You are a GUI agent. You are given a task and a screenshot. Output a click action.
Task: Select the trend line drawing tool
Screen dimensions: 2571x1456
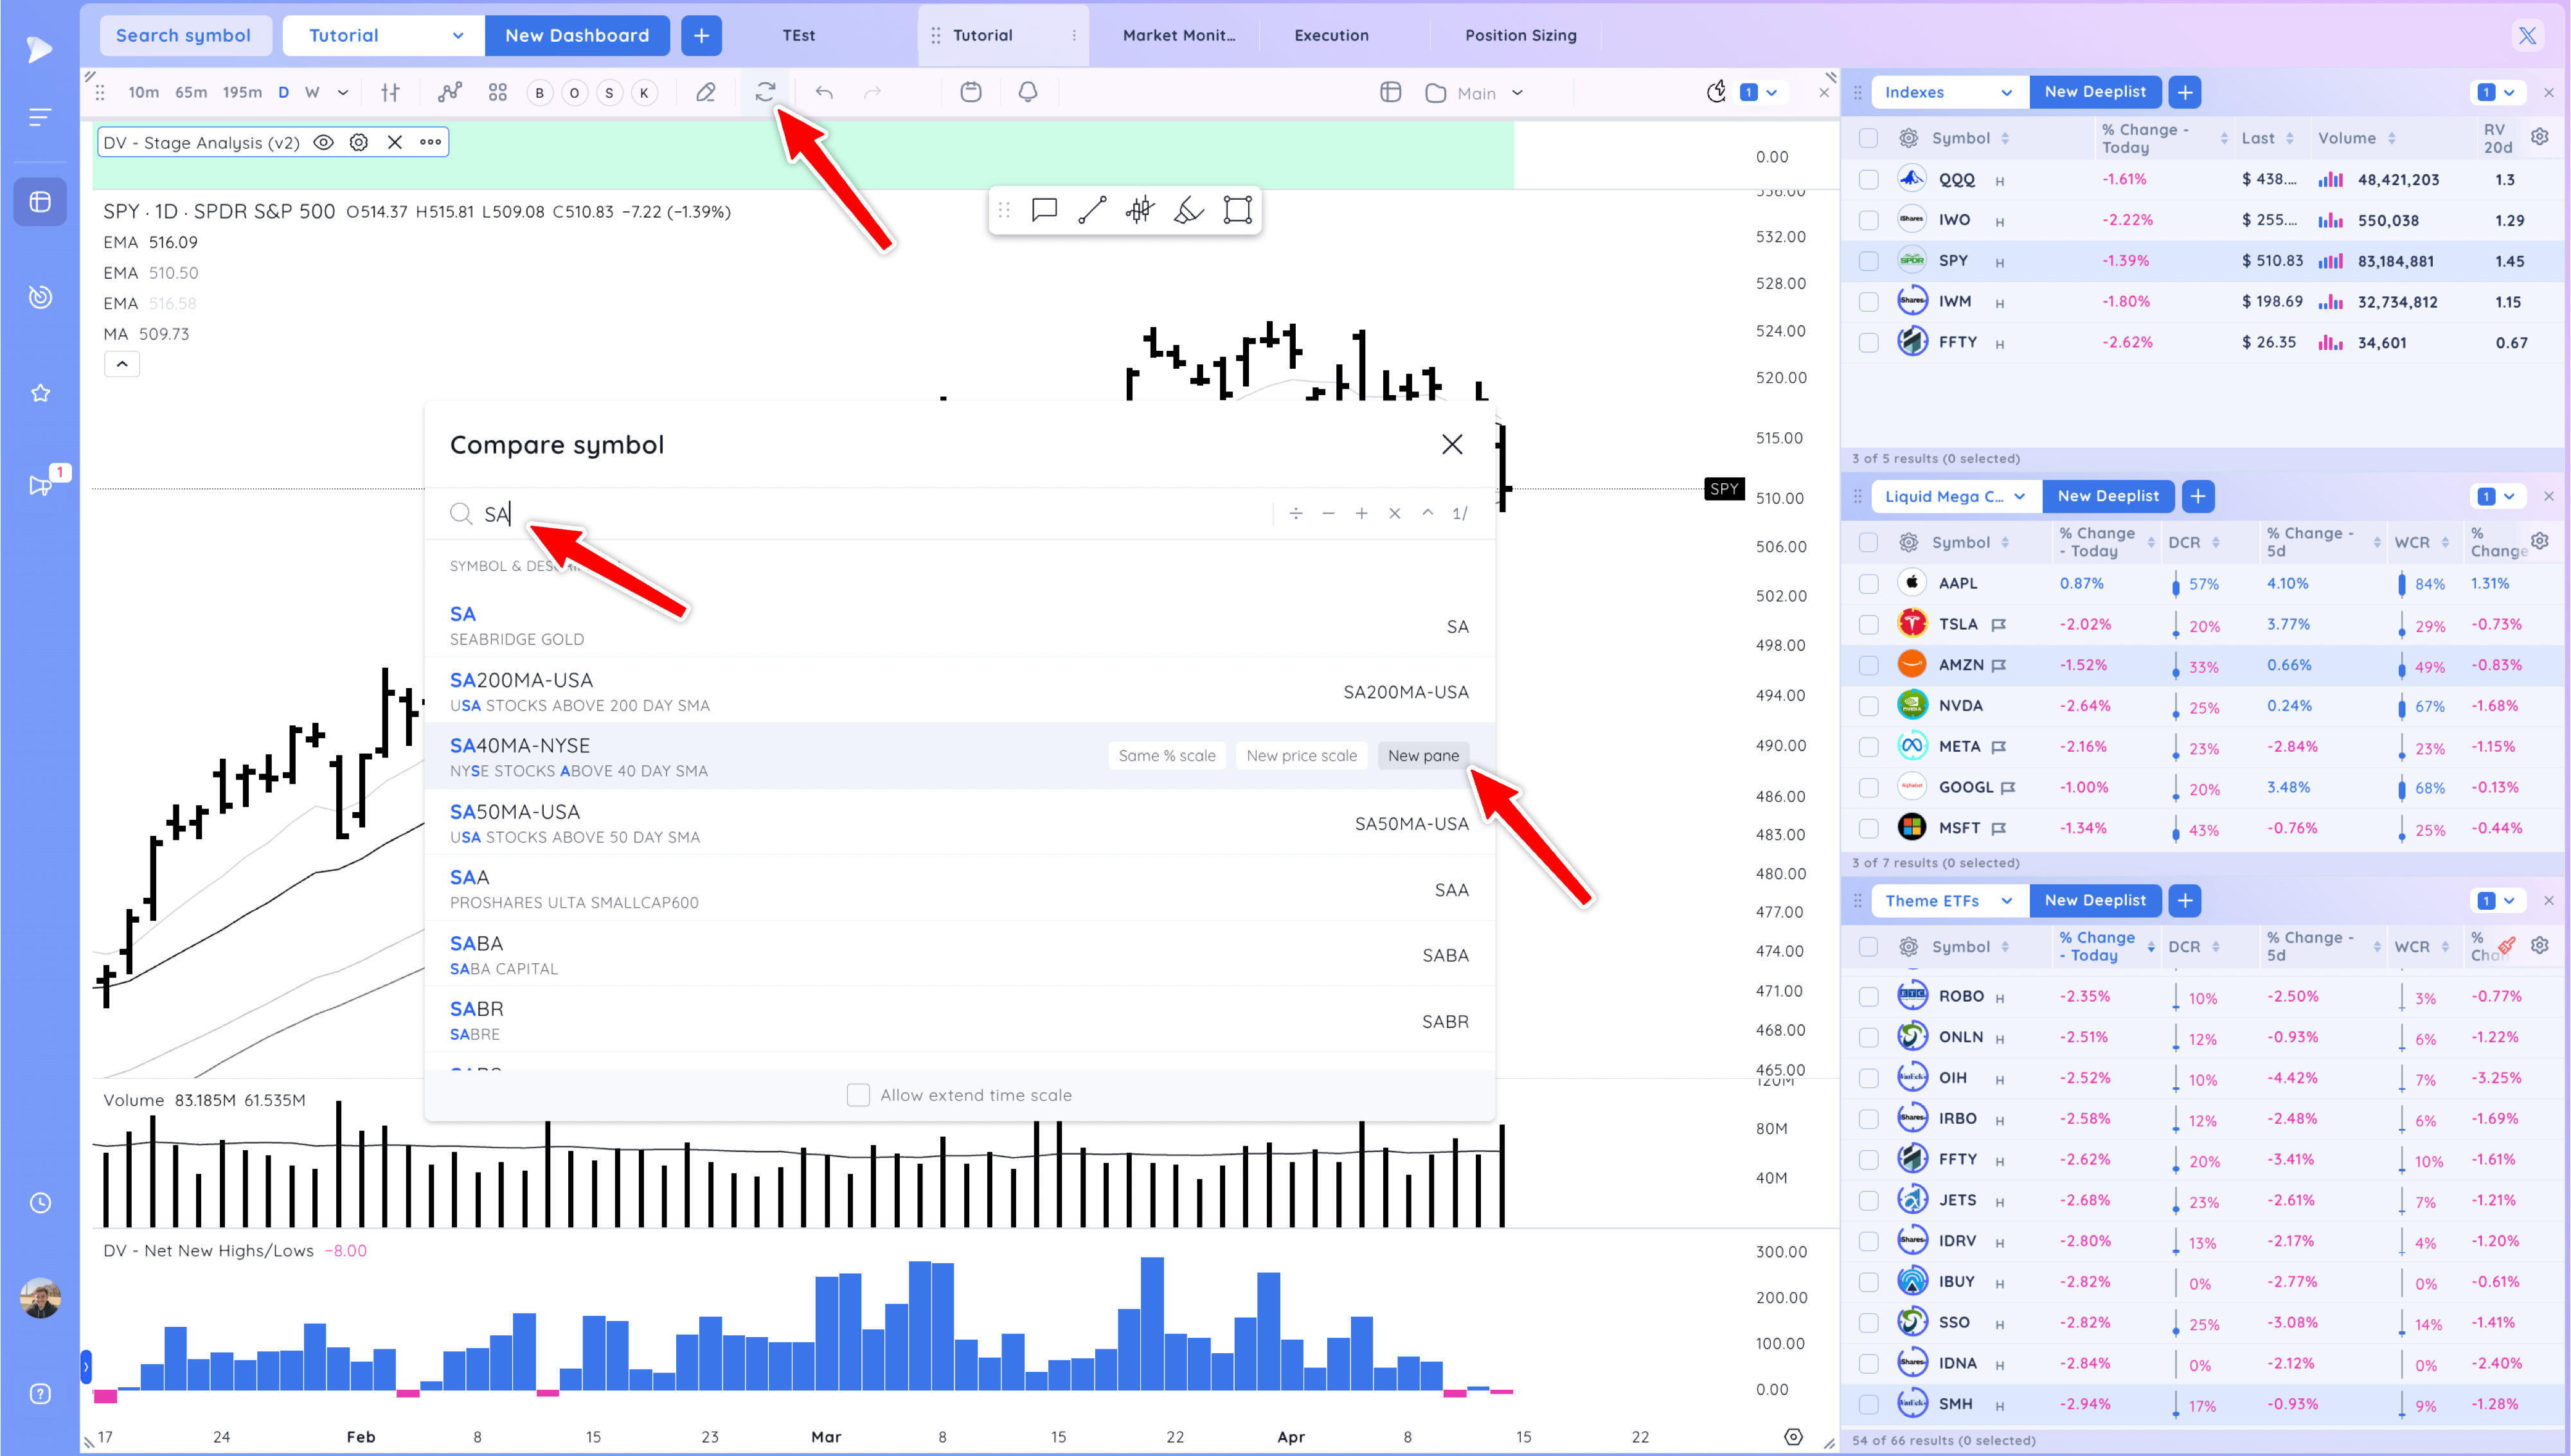1092,210
